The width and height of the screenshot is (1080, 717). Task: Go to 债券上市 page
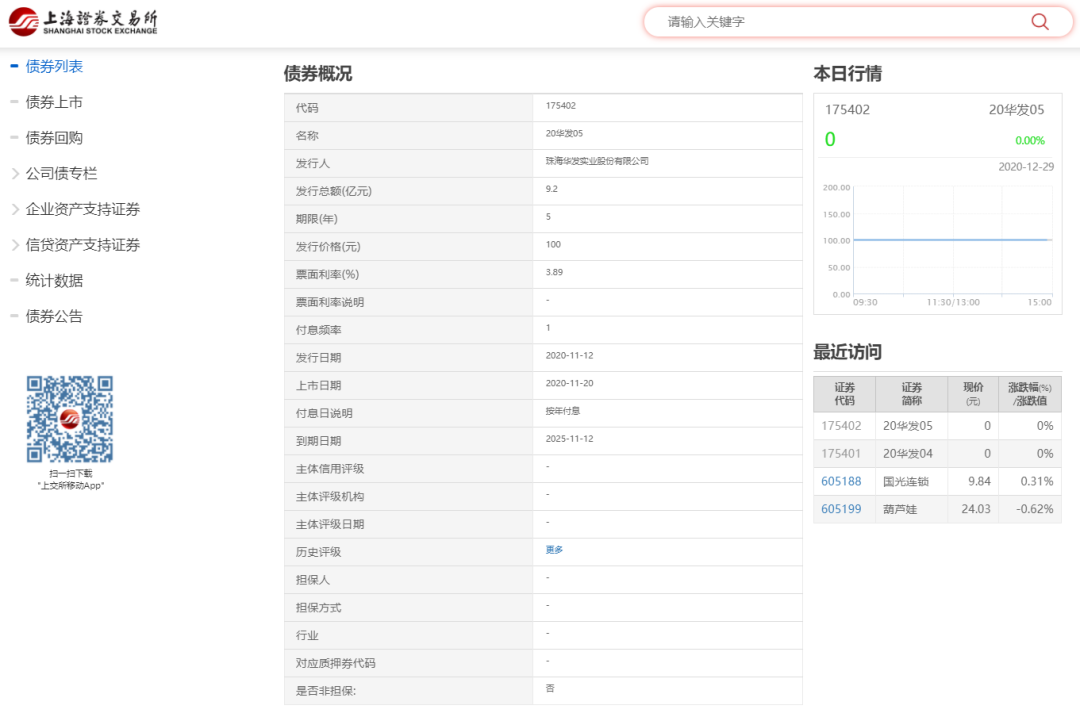54,102
